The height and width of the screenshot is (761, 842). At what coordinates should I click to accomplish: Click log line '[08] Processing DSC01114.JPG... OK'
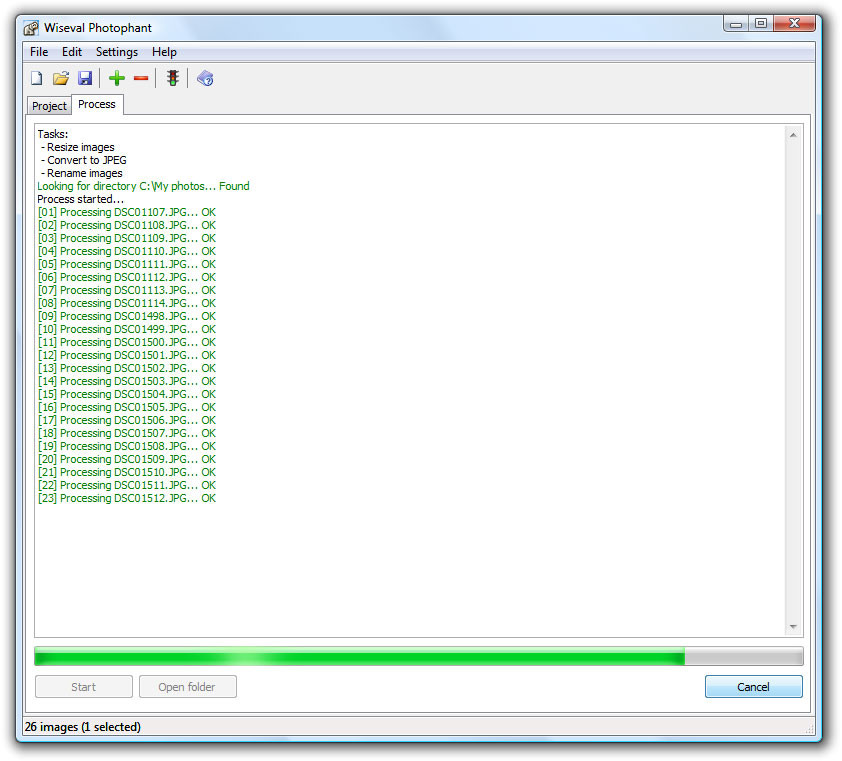click(127, 303)
